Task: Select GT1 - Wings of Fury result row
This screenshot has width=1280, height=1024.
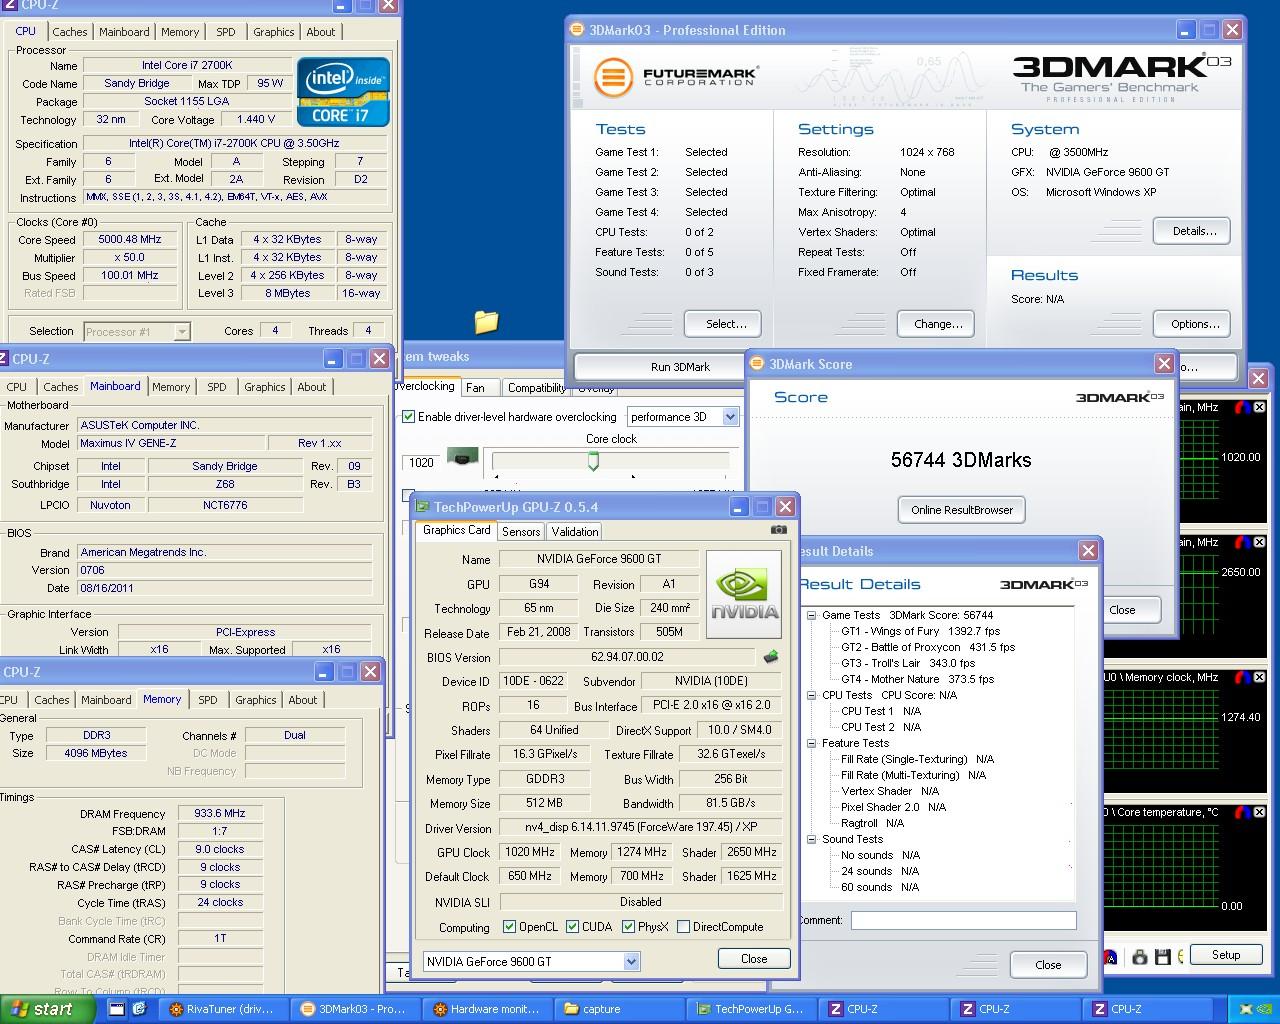Action: 920,631
